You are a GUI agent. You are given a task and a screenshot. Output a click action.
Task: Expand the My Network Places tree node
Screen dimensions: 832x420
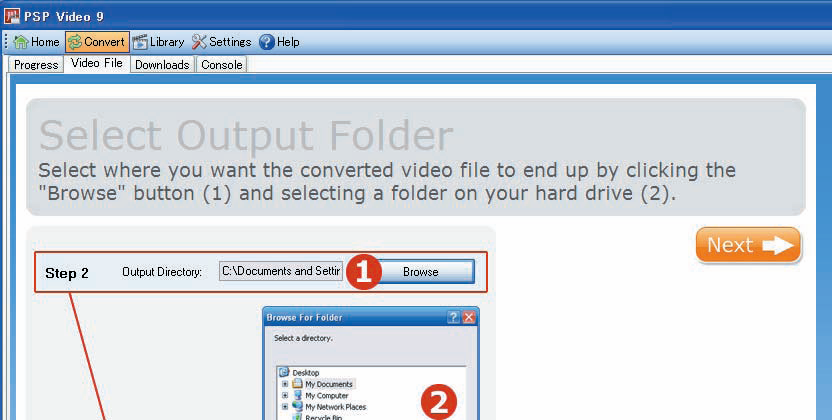point(285,407)
